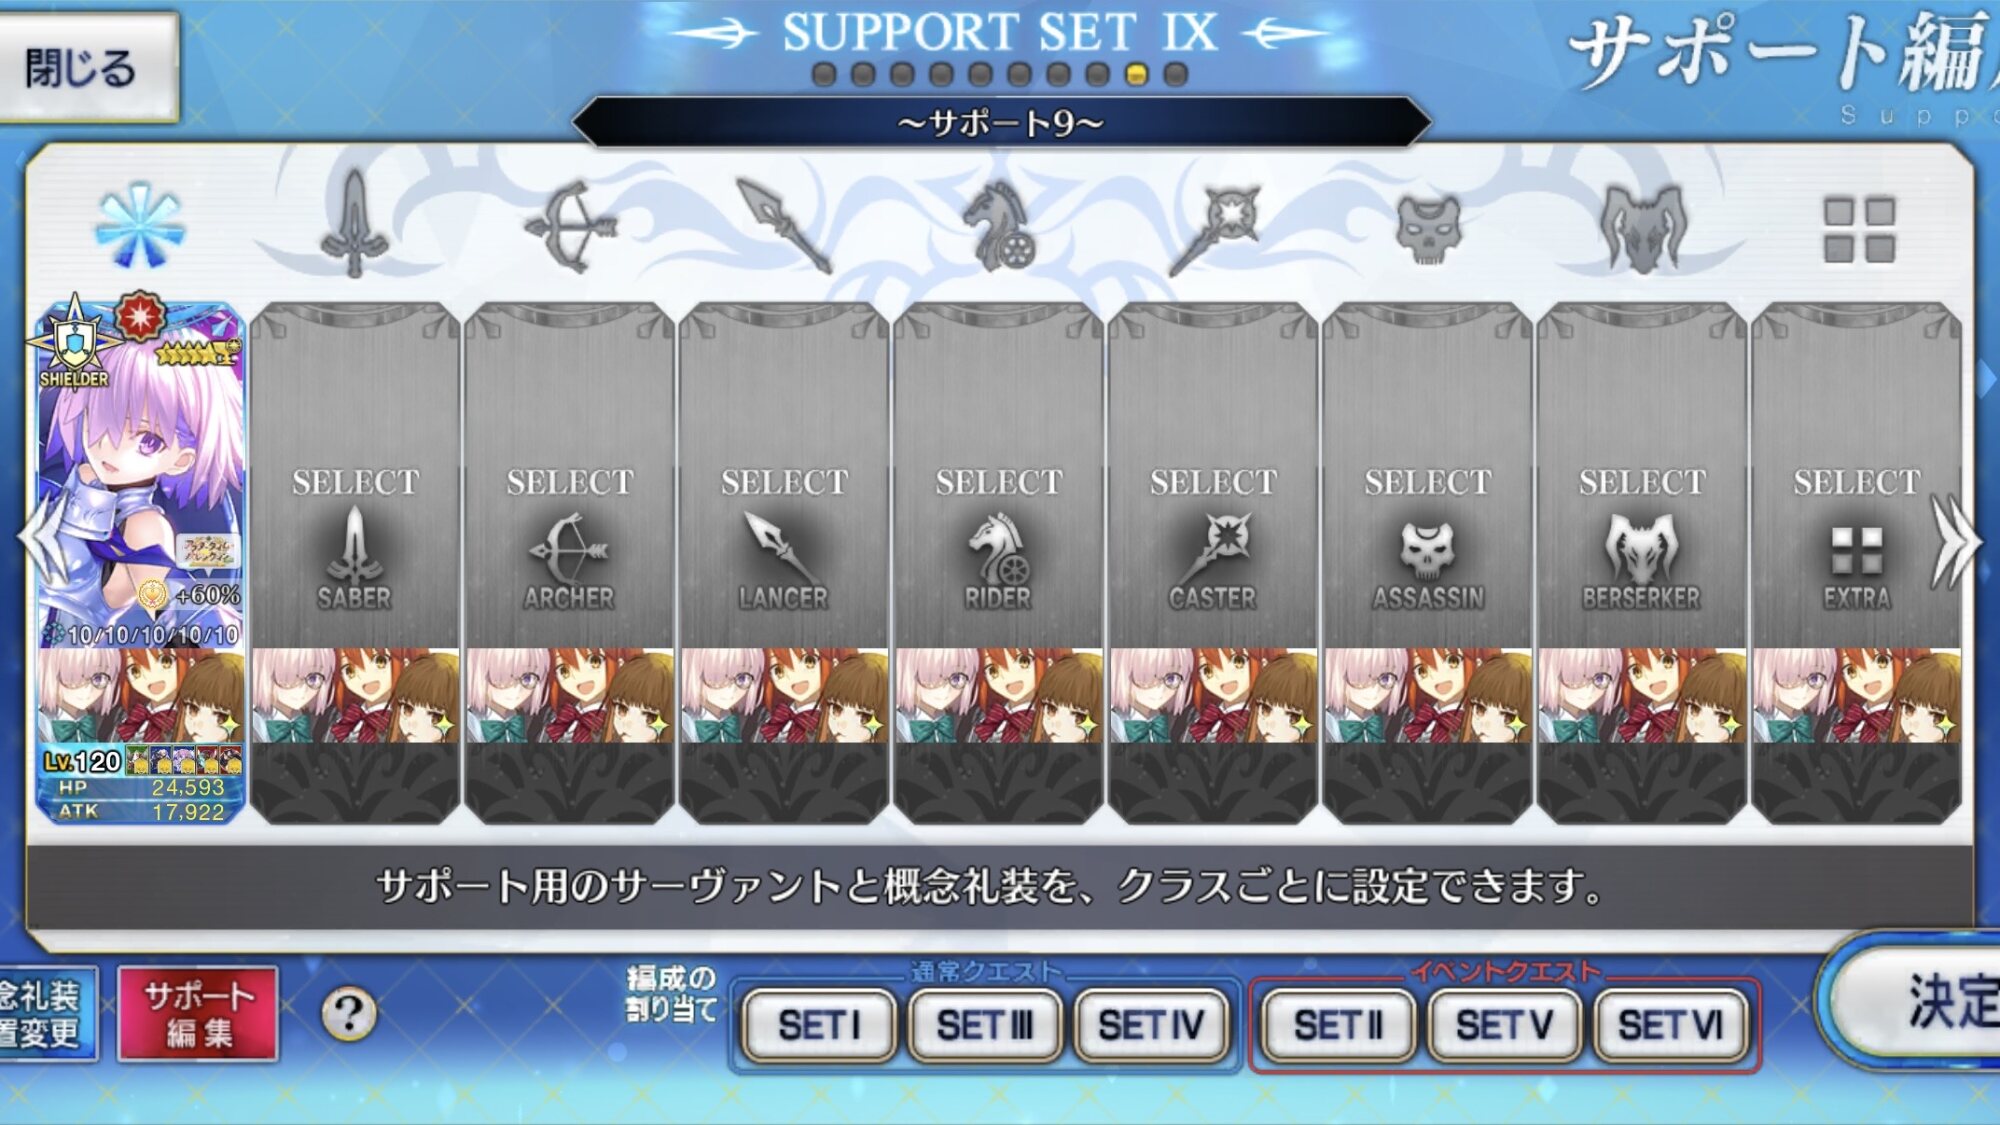
Task: Go to next support set arrow
Action: click(1955, 541)
